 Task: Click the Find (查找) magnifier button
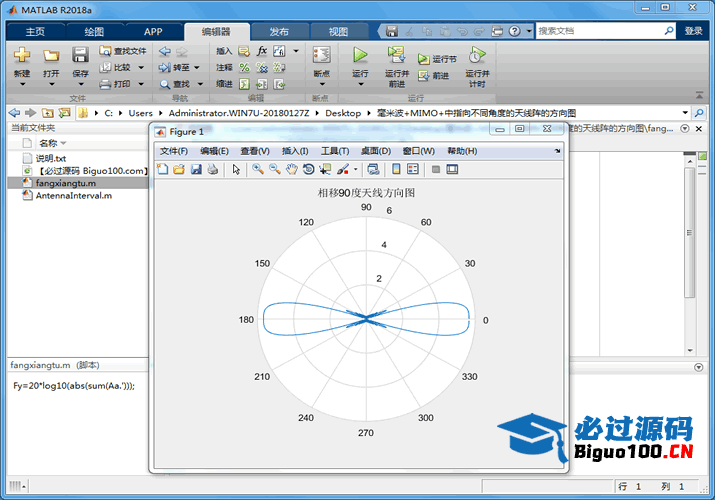pos(175,84)
